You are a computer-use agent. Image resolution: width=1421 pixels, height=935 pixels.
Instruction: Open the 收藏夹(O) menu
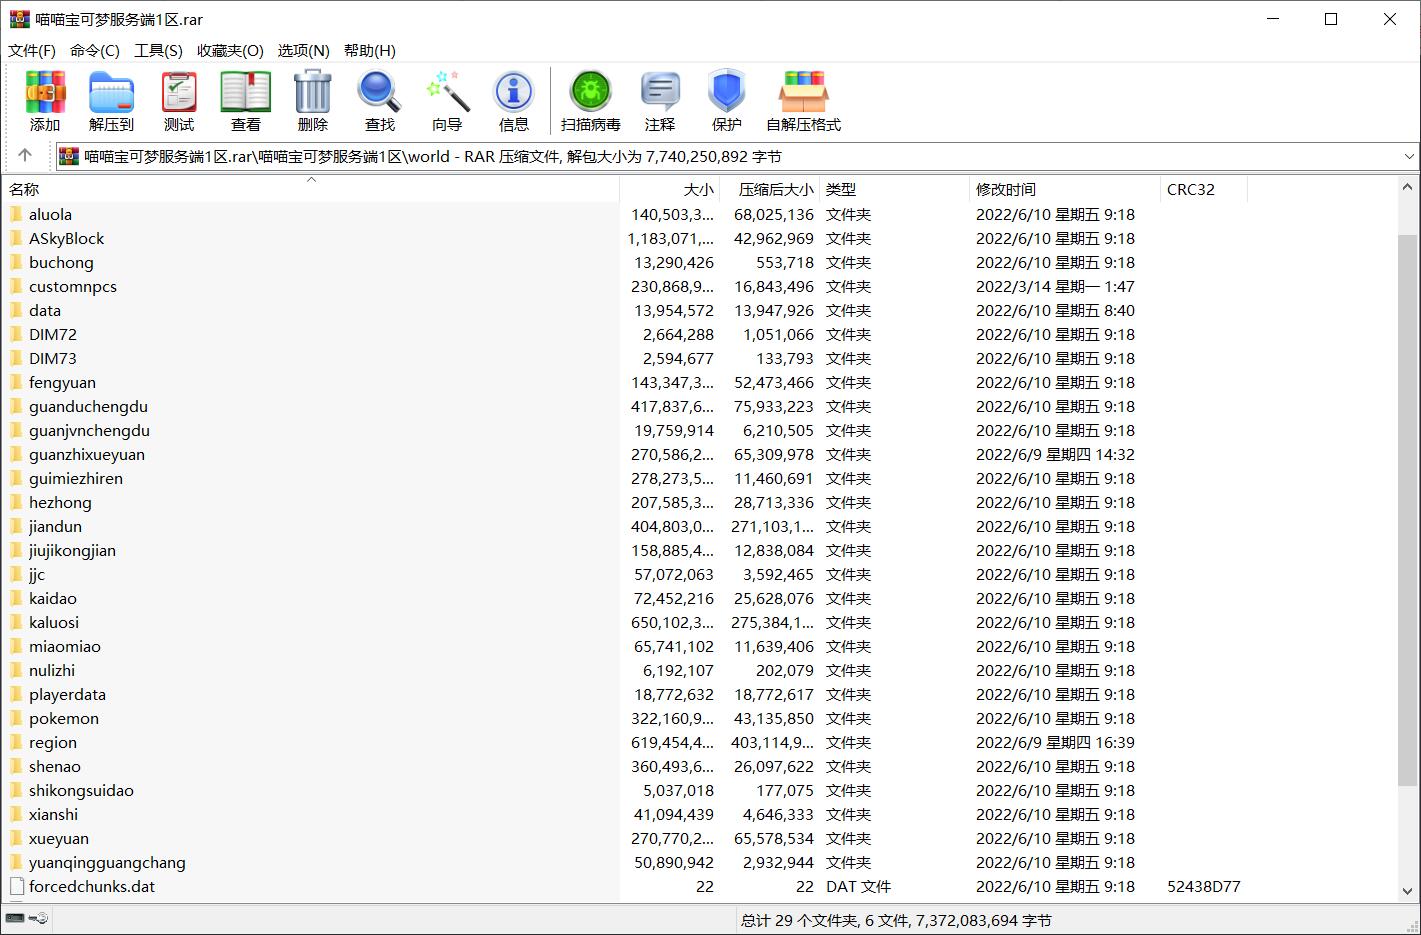pos(230,50)
